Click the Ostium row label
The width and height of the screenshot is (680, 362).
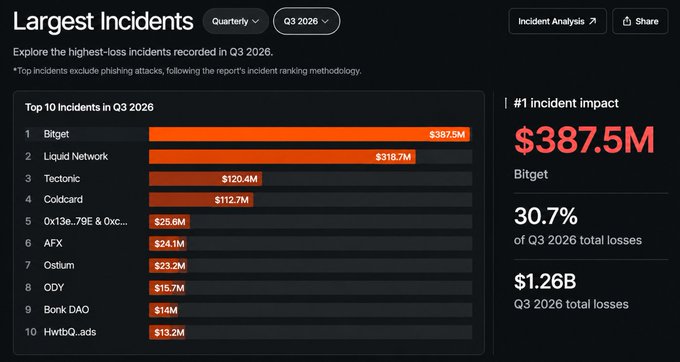pos(59,265)
